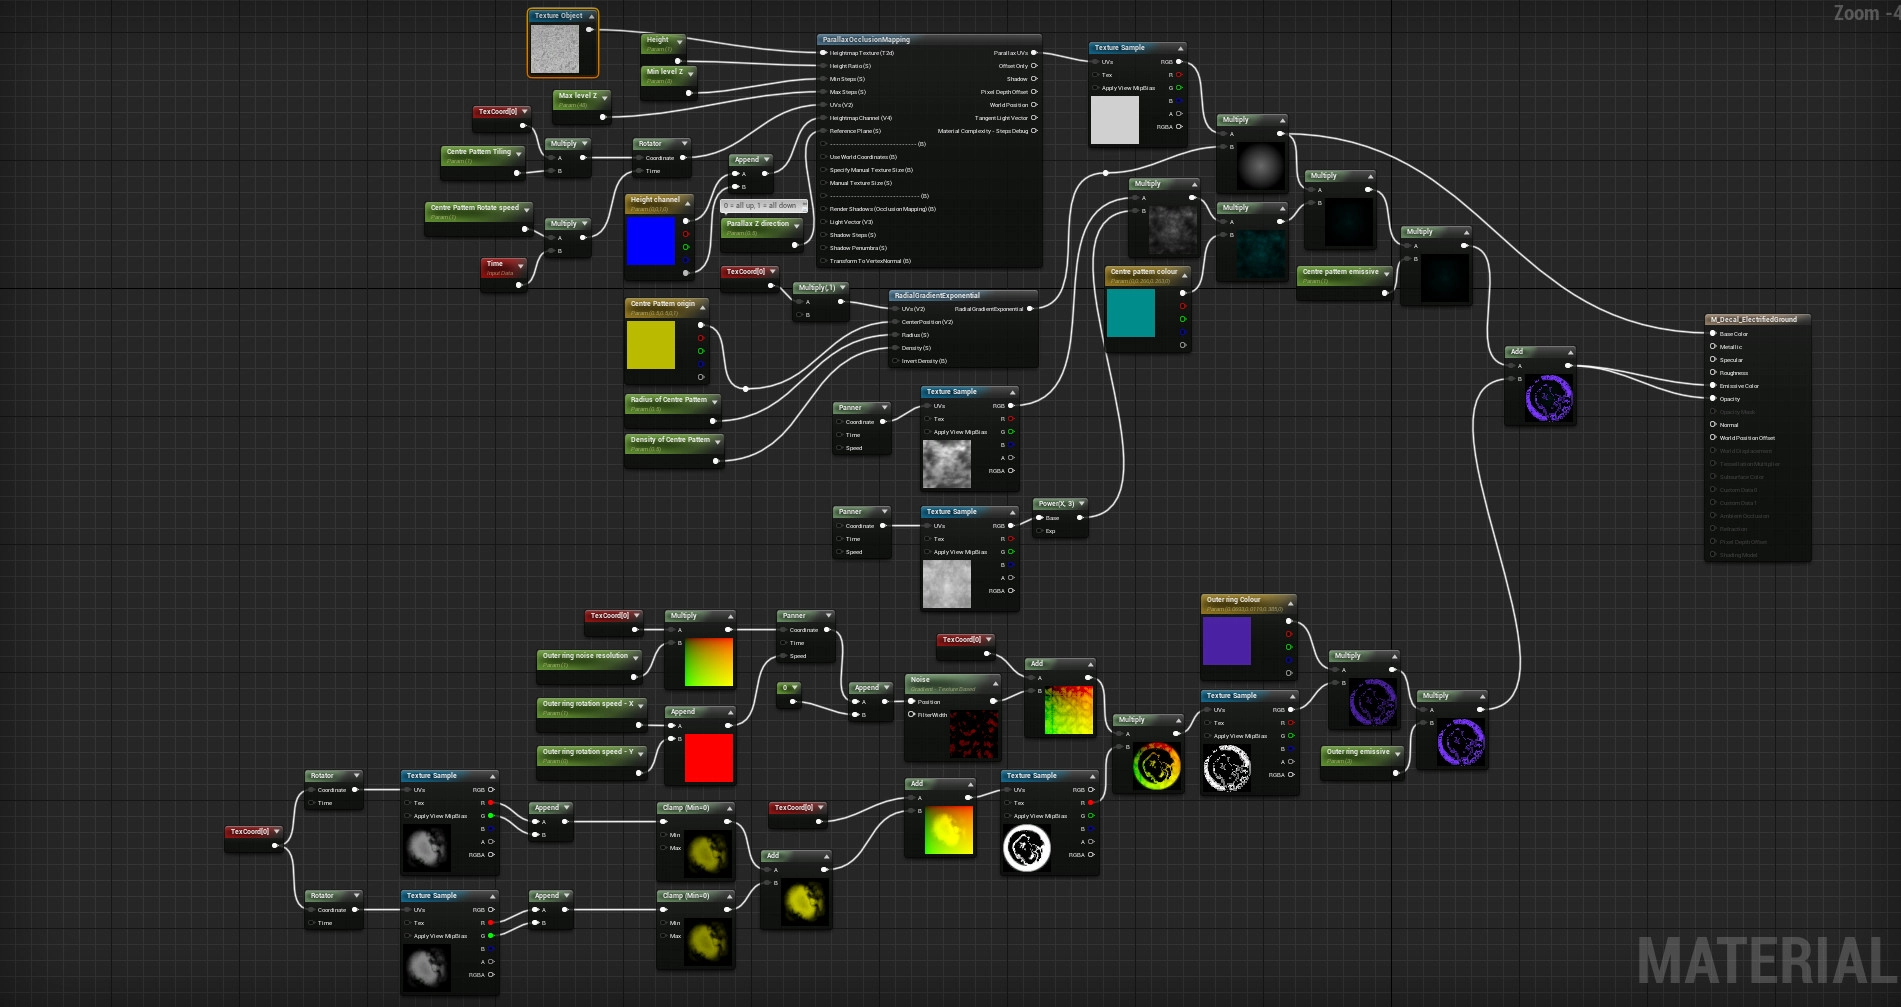1901x1007 pixels.
Task: Click the Base Color input pin
Action: (1713, 334)
